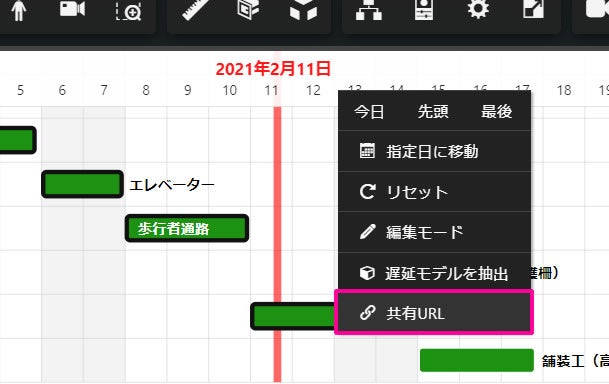
Task: Select the green Gantt bar crossing today line
Action: coord(293,316)
